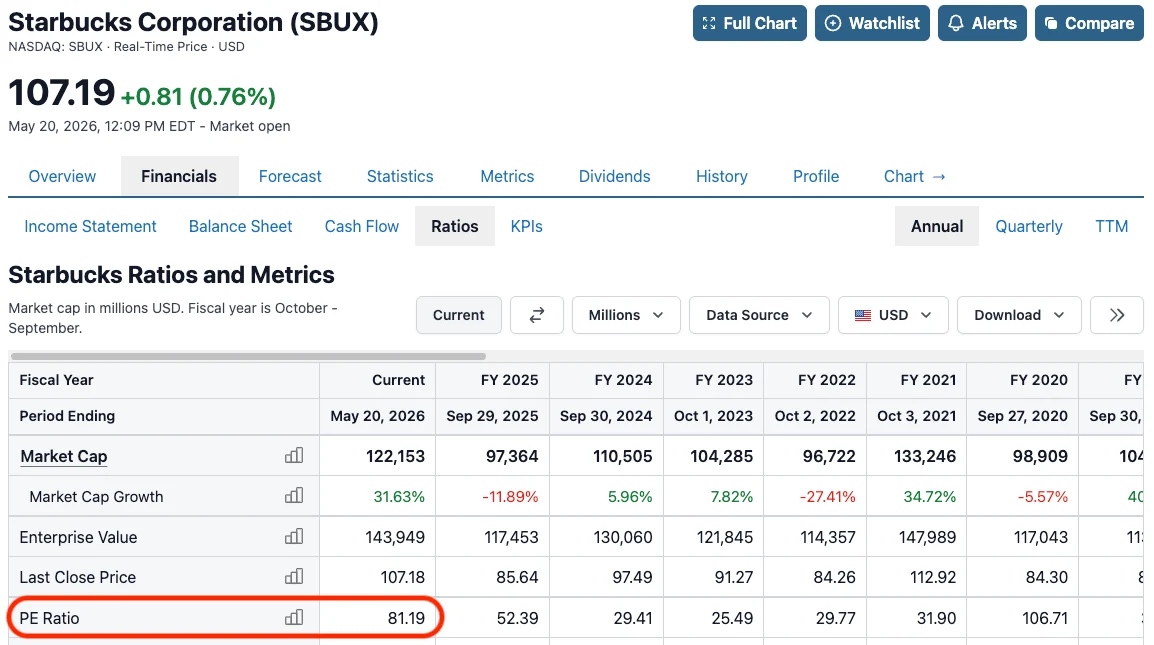Go to the Profile tab
Image resolution: width=1154 pixels, height=645 pixels.
click(x=815, y=177)
